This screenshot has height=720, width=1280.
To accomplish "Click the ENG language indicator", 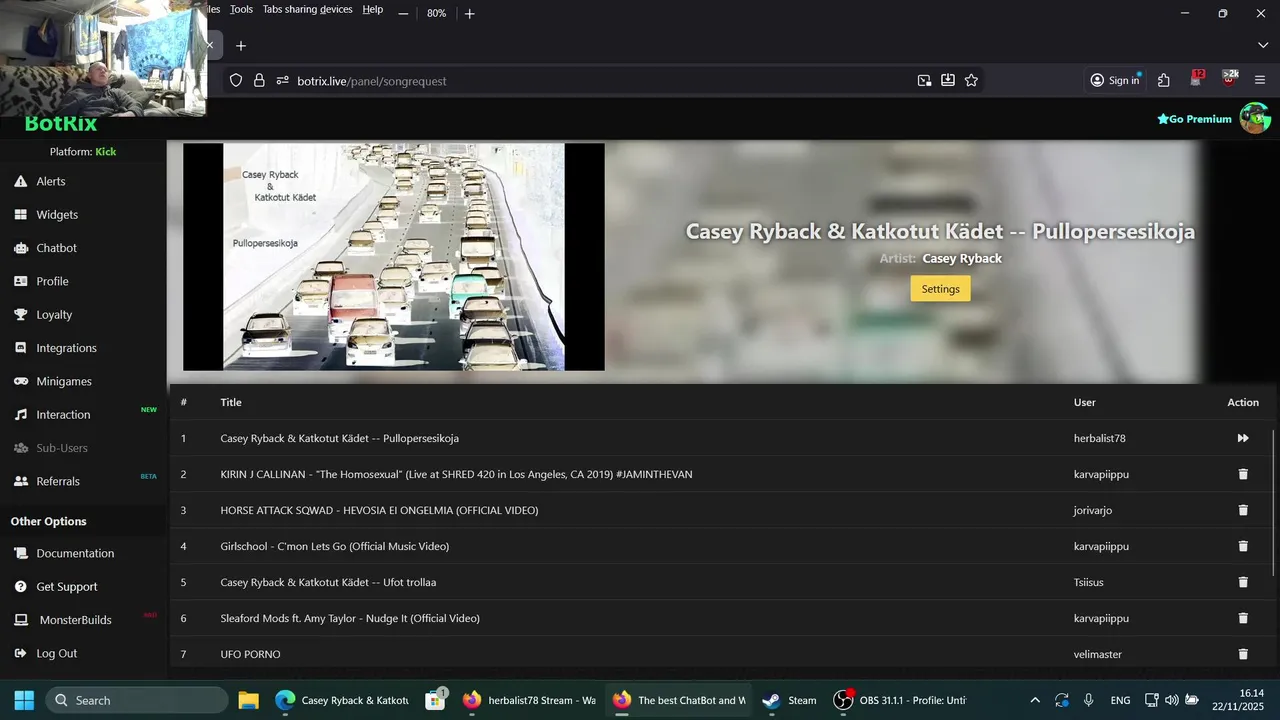I will click(x=1120, y=700).
